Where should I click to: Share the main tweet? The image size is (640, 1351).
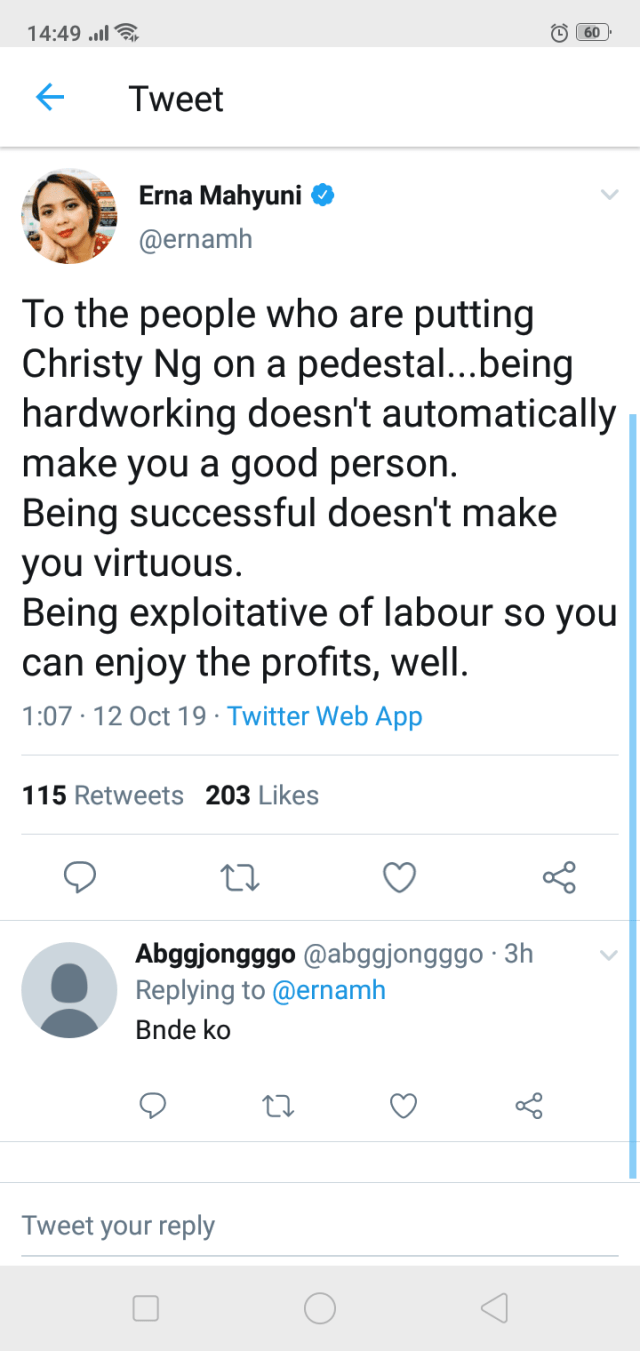558,878
